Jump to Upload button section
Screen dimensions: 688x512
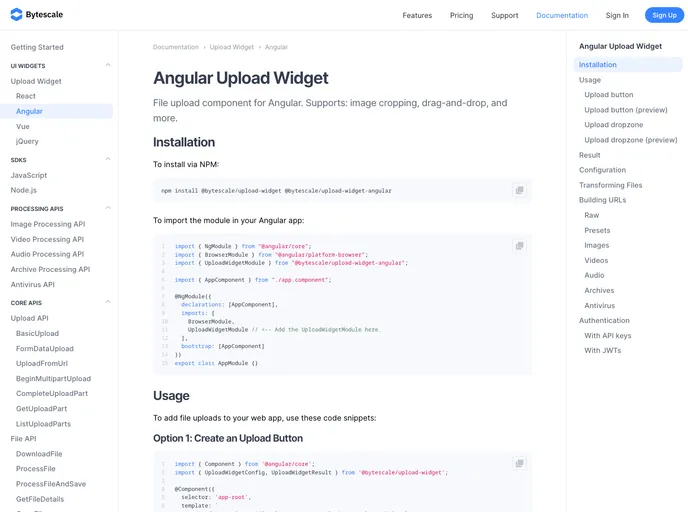tap(609, 95)
